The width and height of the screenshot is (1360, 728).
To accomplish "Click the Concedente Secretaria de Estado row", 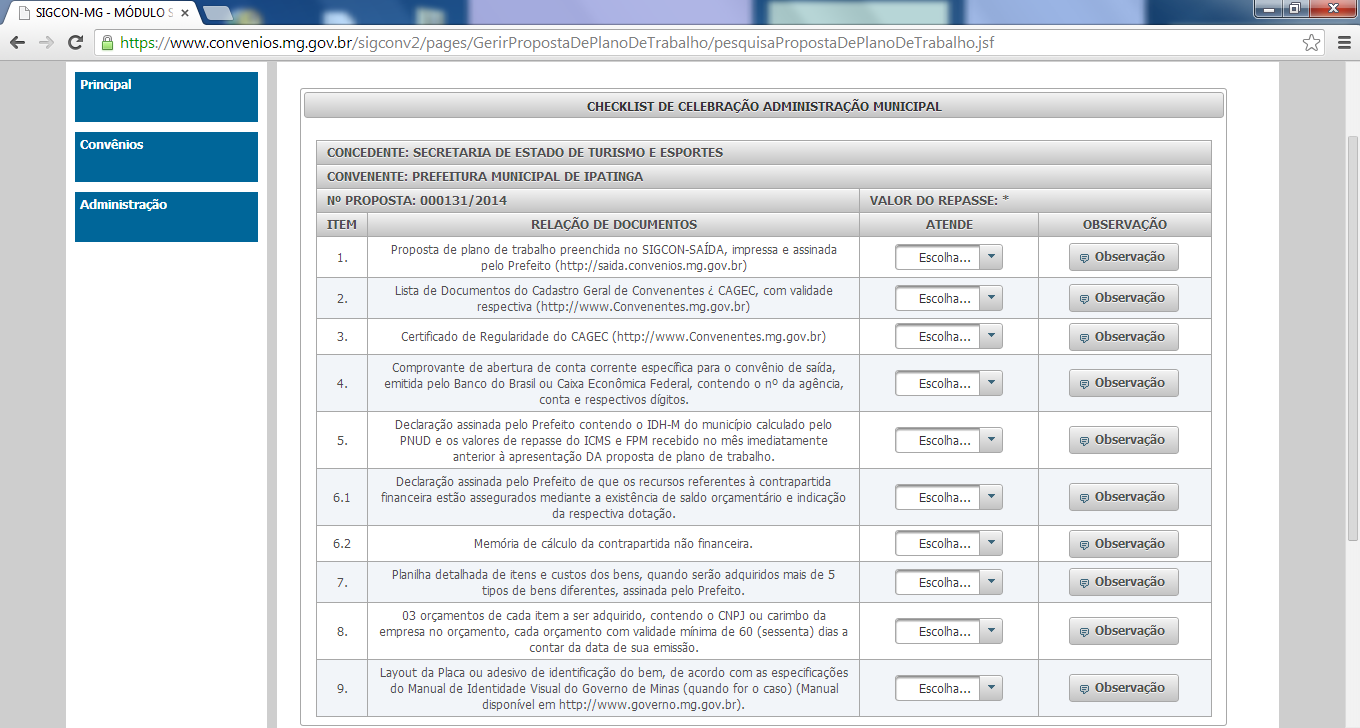I will pos(763,153).
